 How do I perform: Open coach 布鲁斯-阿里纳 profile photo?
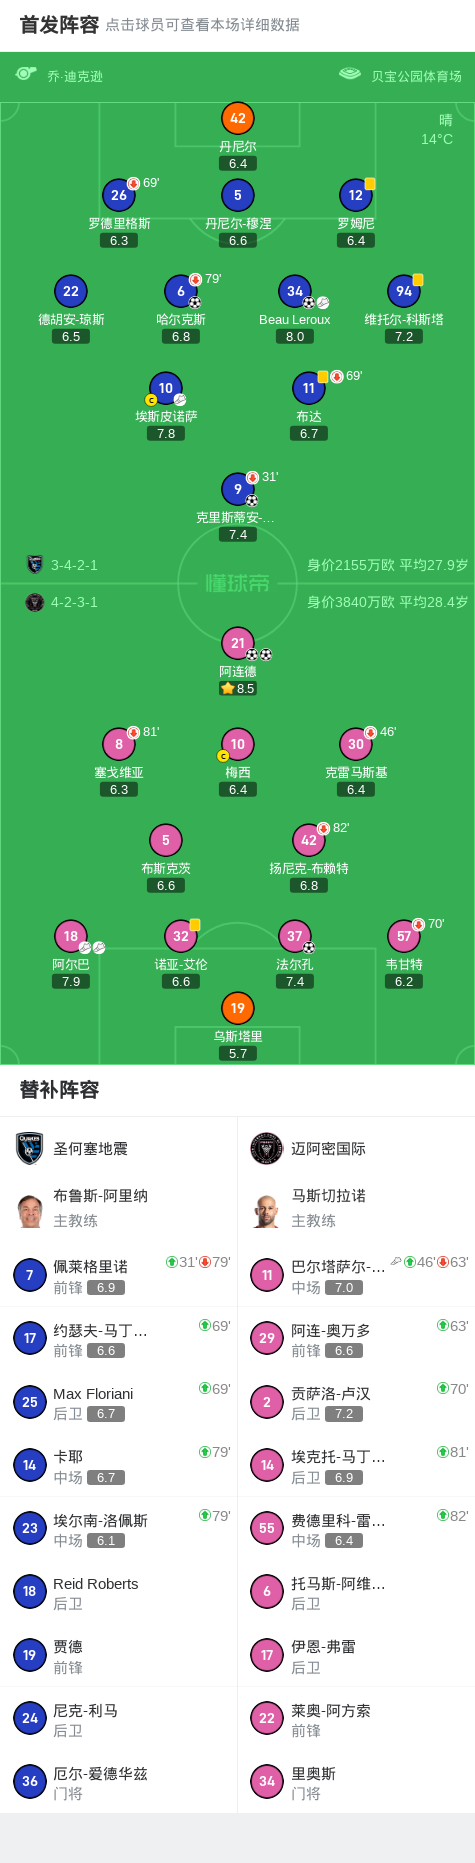[x=30, y=1208]
